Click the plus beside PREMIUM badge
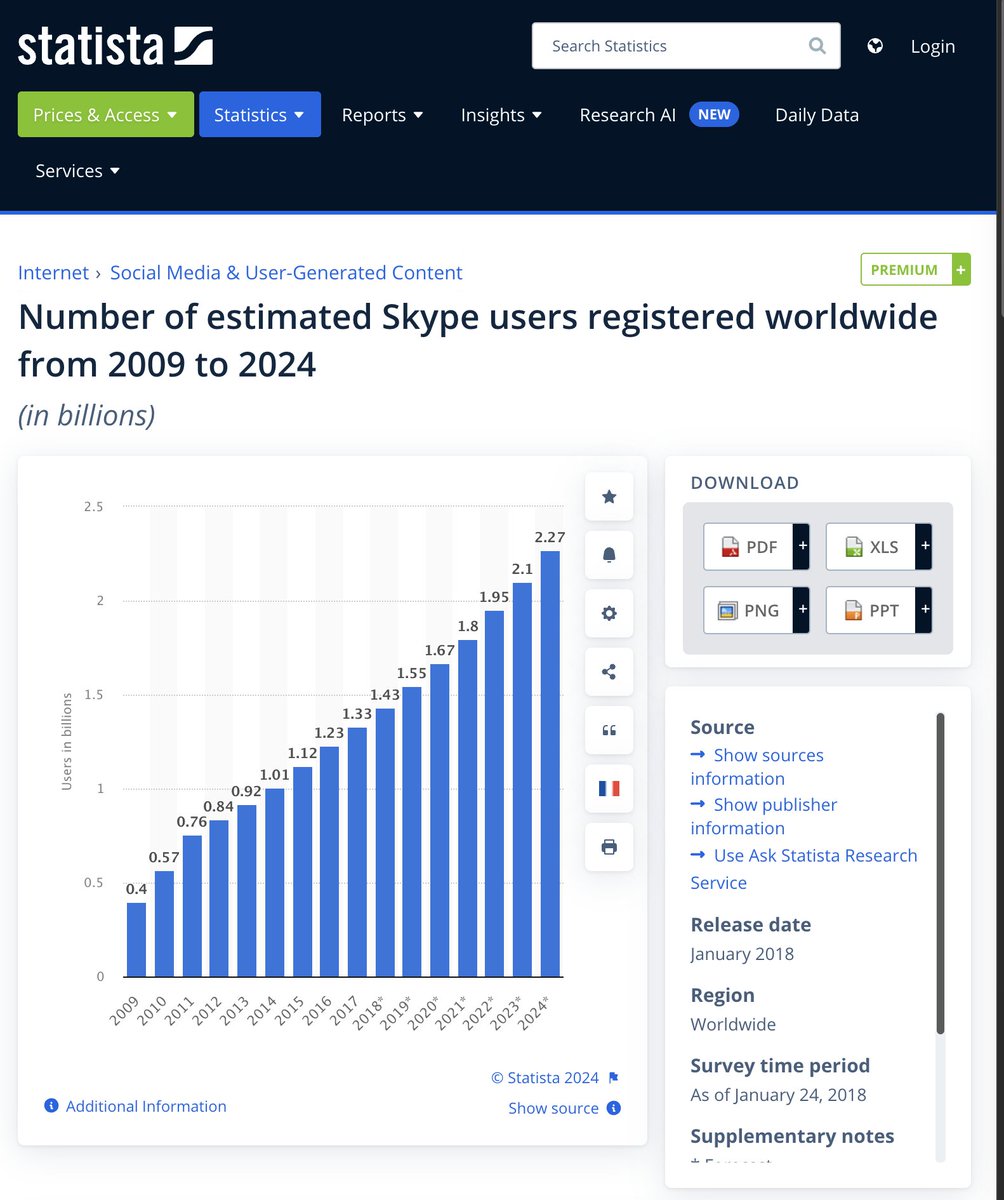 [961, 270]
